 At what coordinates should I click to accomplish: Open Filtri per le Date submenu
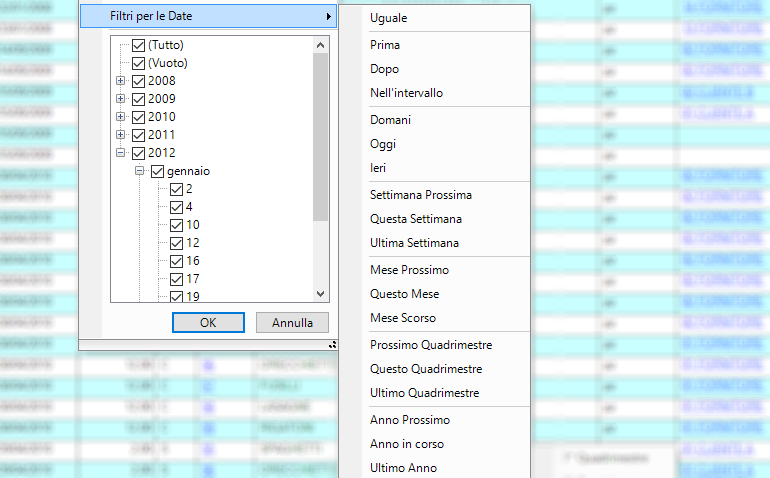(x=208, y=17)
